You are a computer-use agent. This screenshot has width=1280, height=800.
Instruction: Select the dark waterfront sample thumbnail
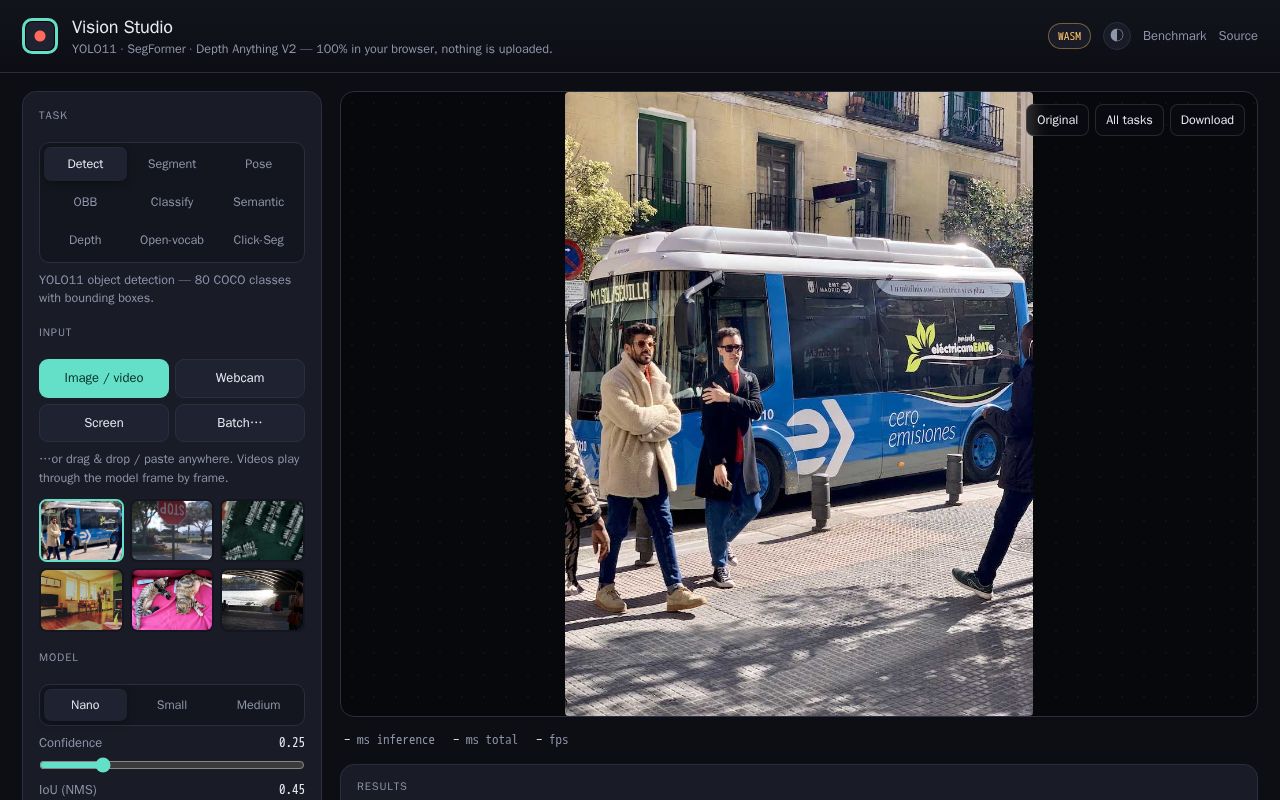pyautogui.click(x=262, y=600)
